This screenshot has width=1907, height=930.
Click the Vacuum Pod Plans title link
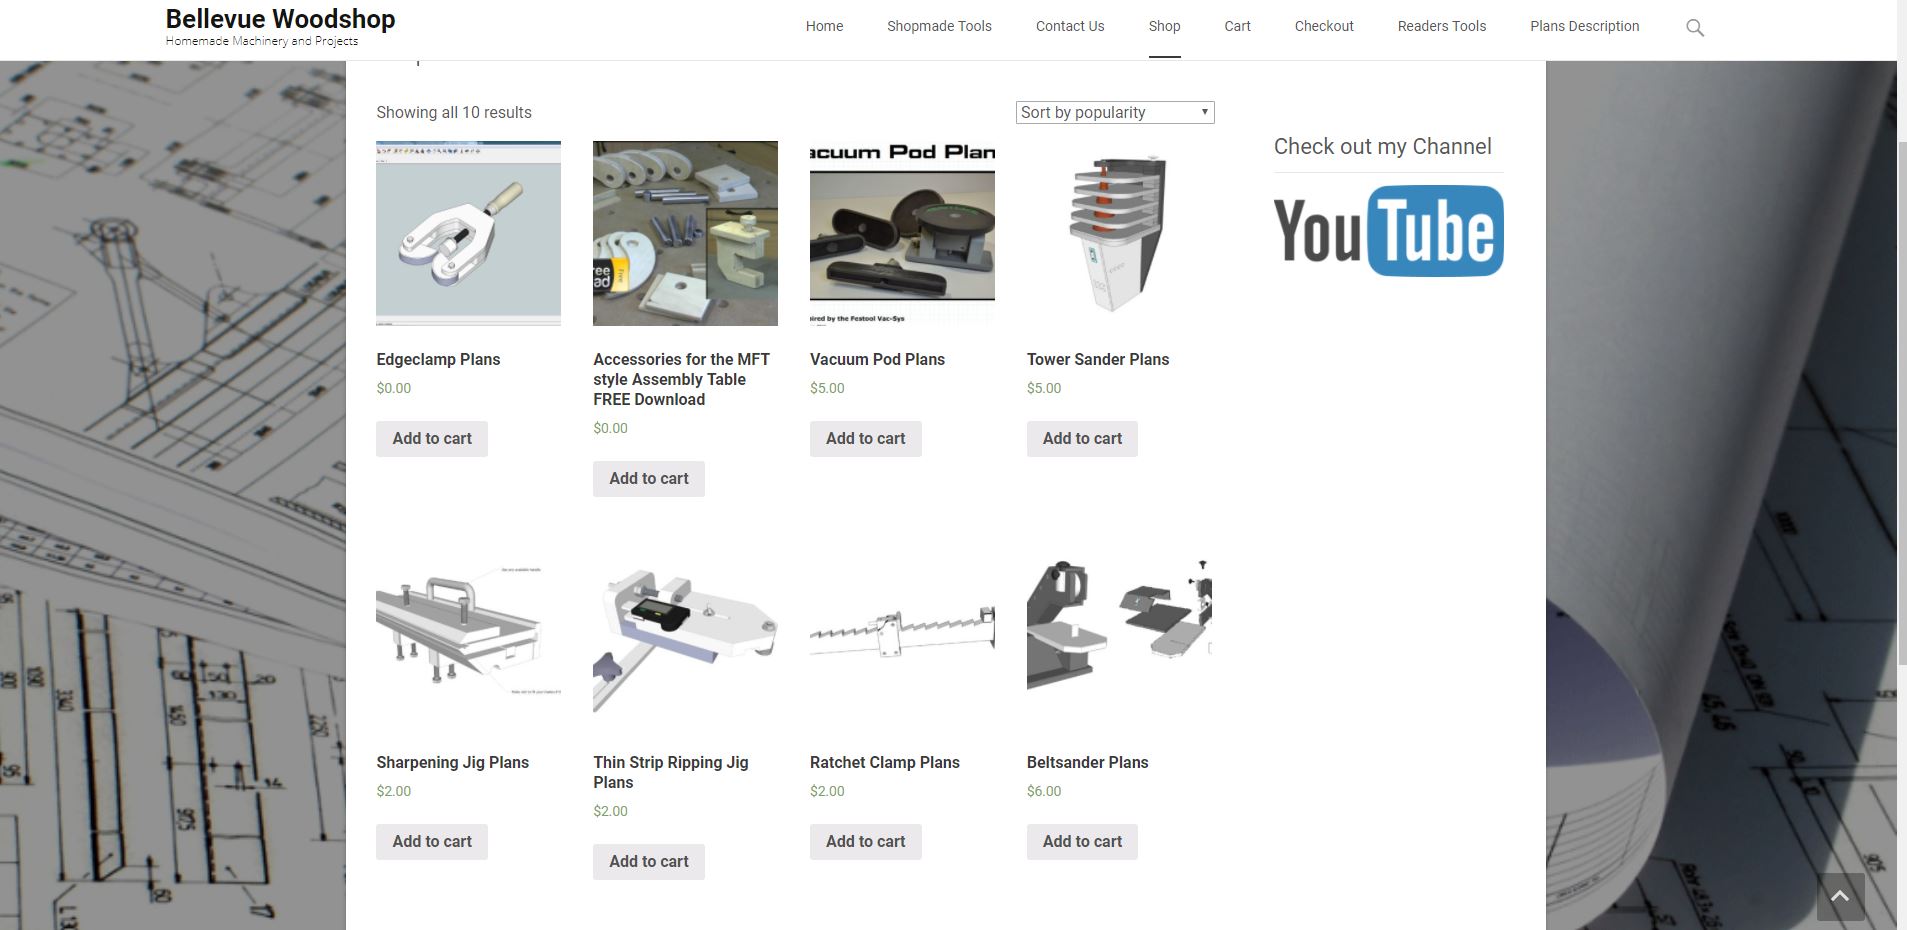pyautogui.click(x=877, y=360)
